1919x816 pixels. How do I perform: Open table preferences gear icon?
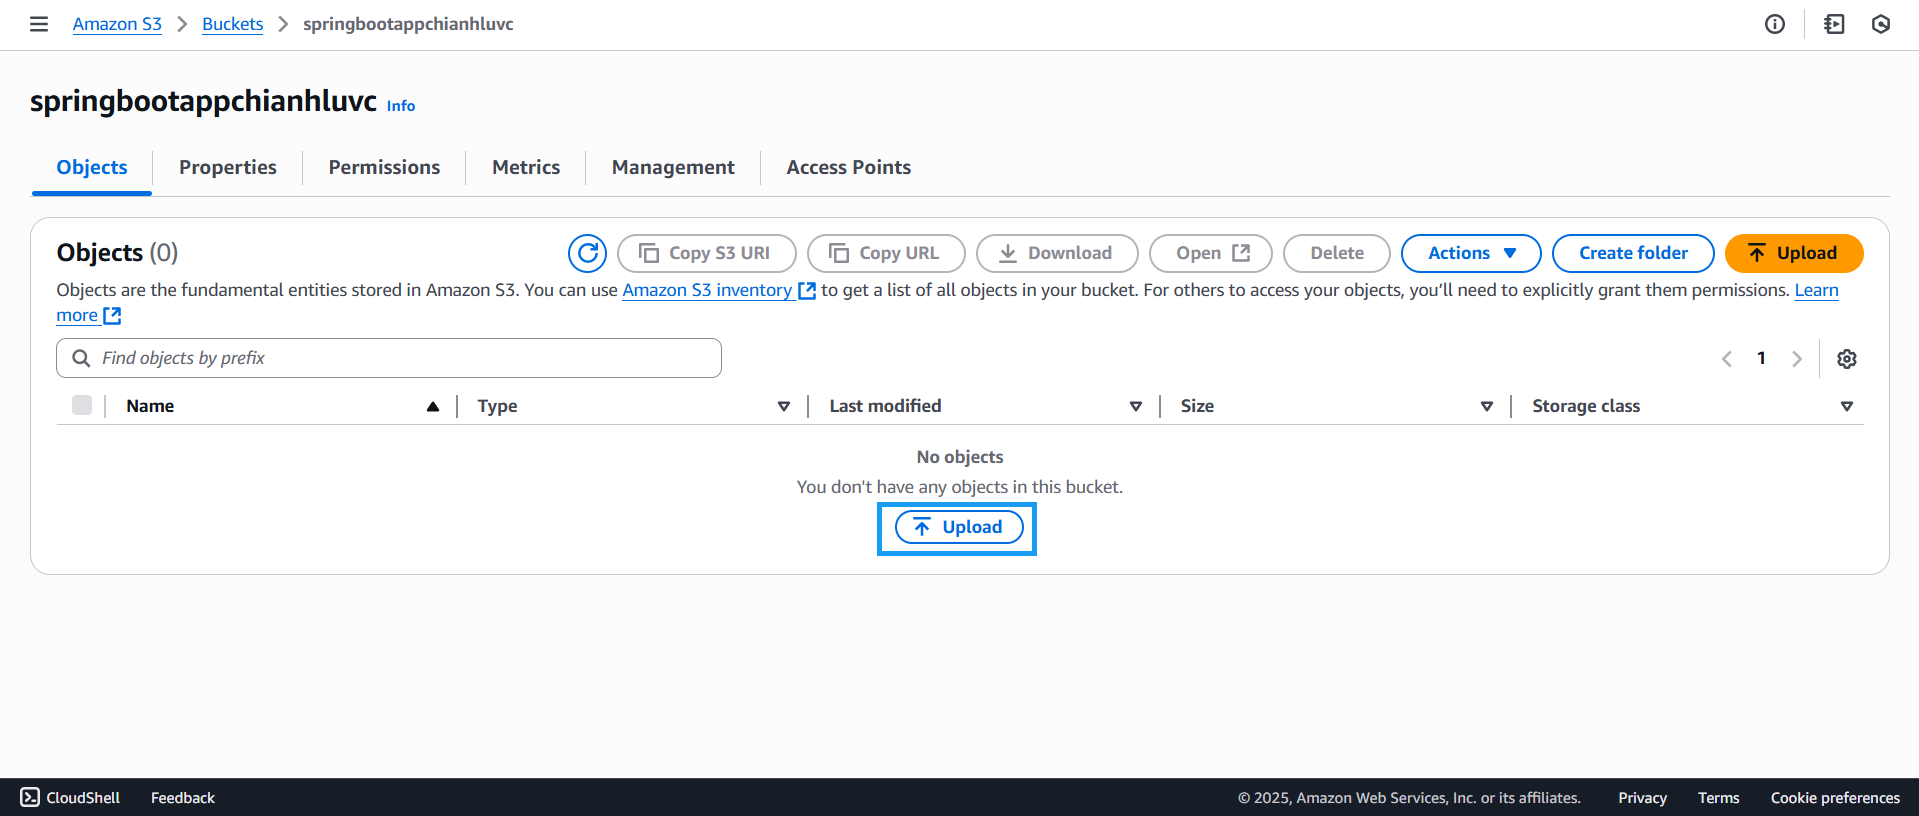[x=1847, y=359]
